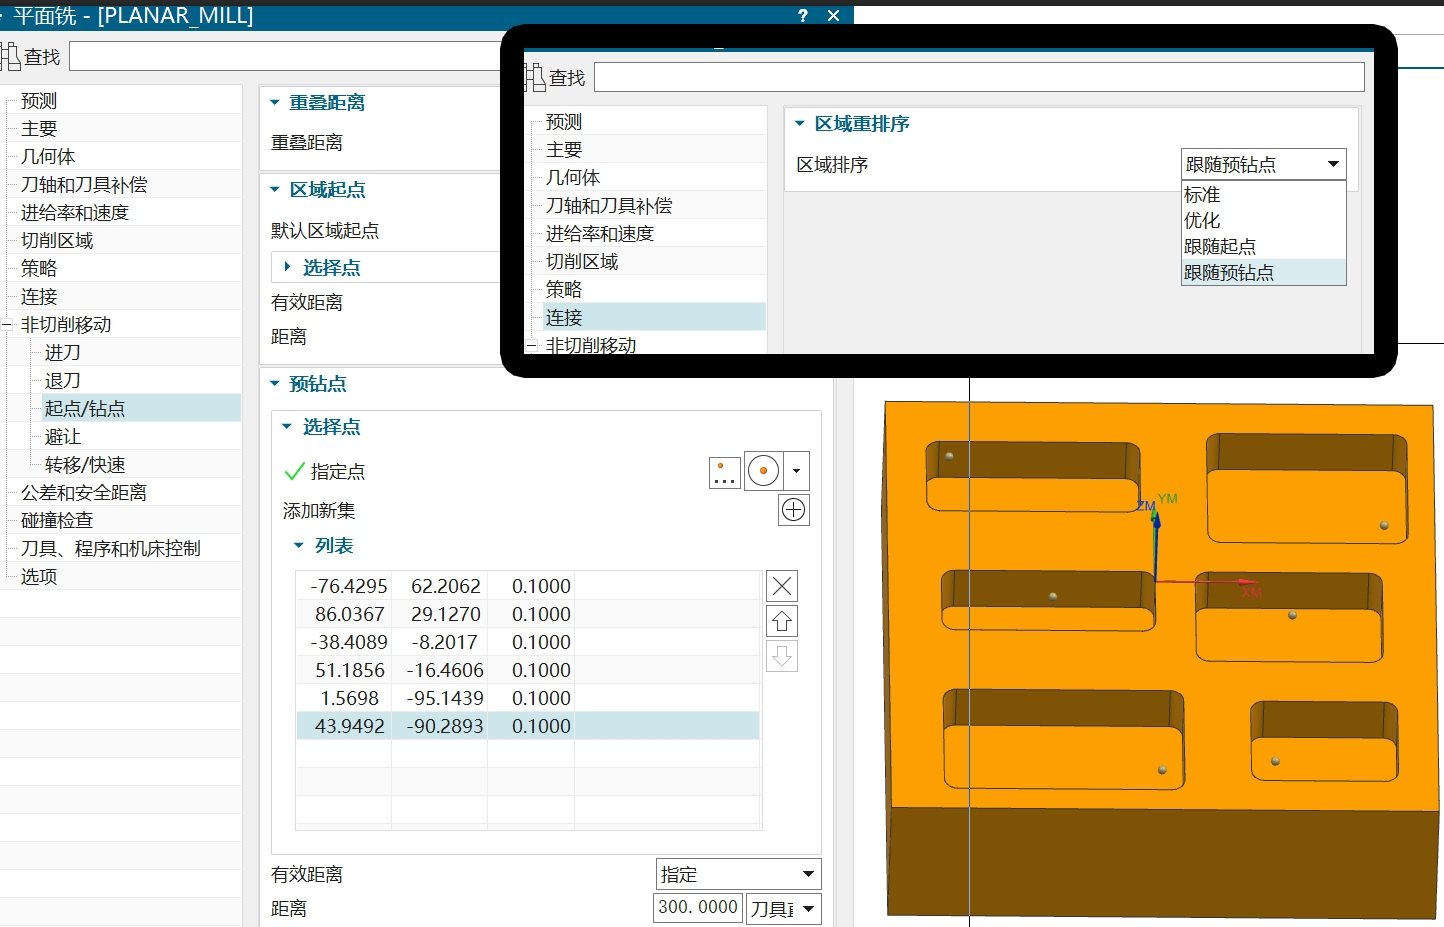Image resolution: width=1444 pixels, height=927 pixels.
Task: Select 切削区域 in inset tree
Action: (x=582, y=262)
